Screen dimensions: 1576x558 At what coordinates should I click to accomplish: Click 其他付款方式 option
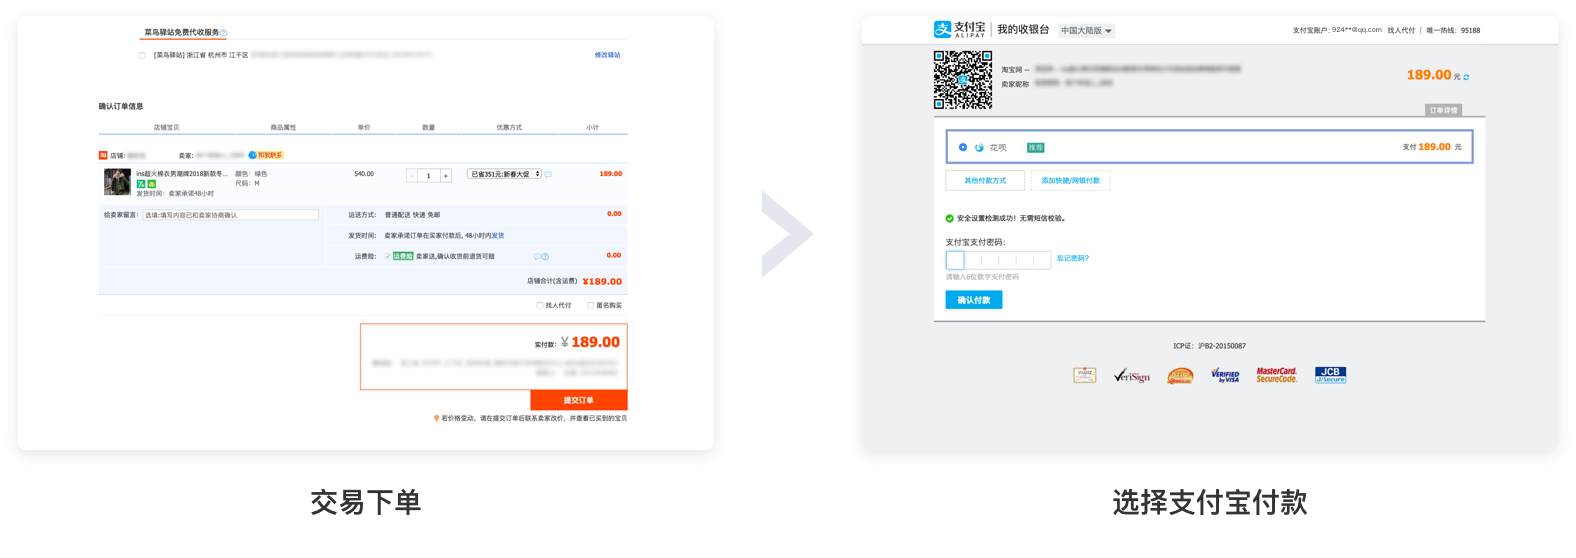(x=985, y=181)
